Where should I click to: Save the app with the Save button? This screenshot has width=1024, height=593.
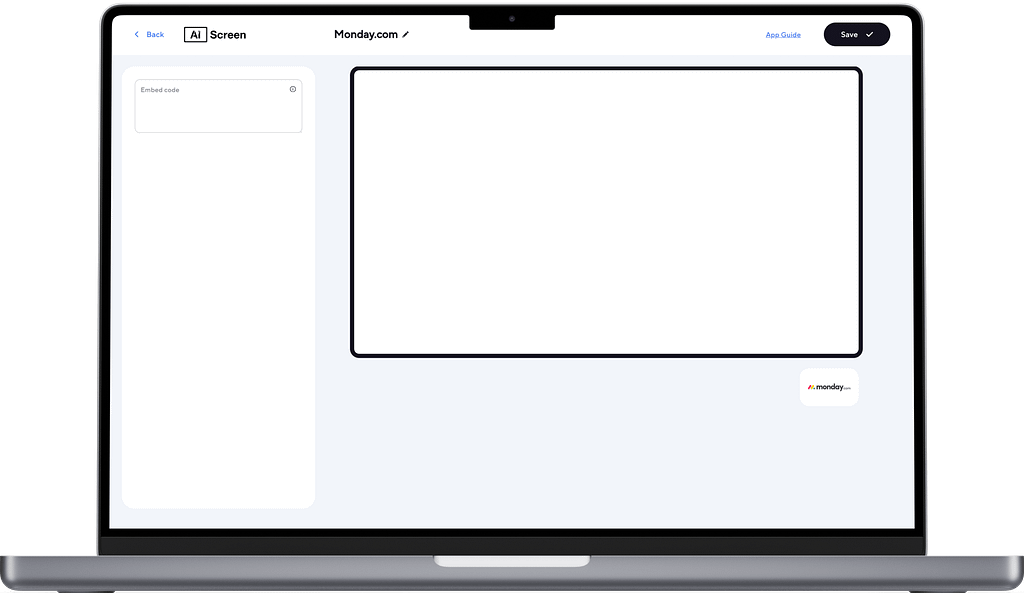(x=857, y=35)
